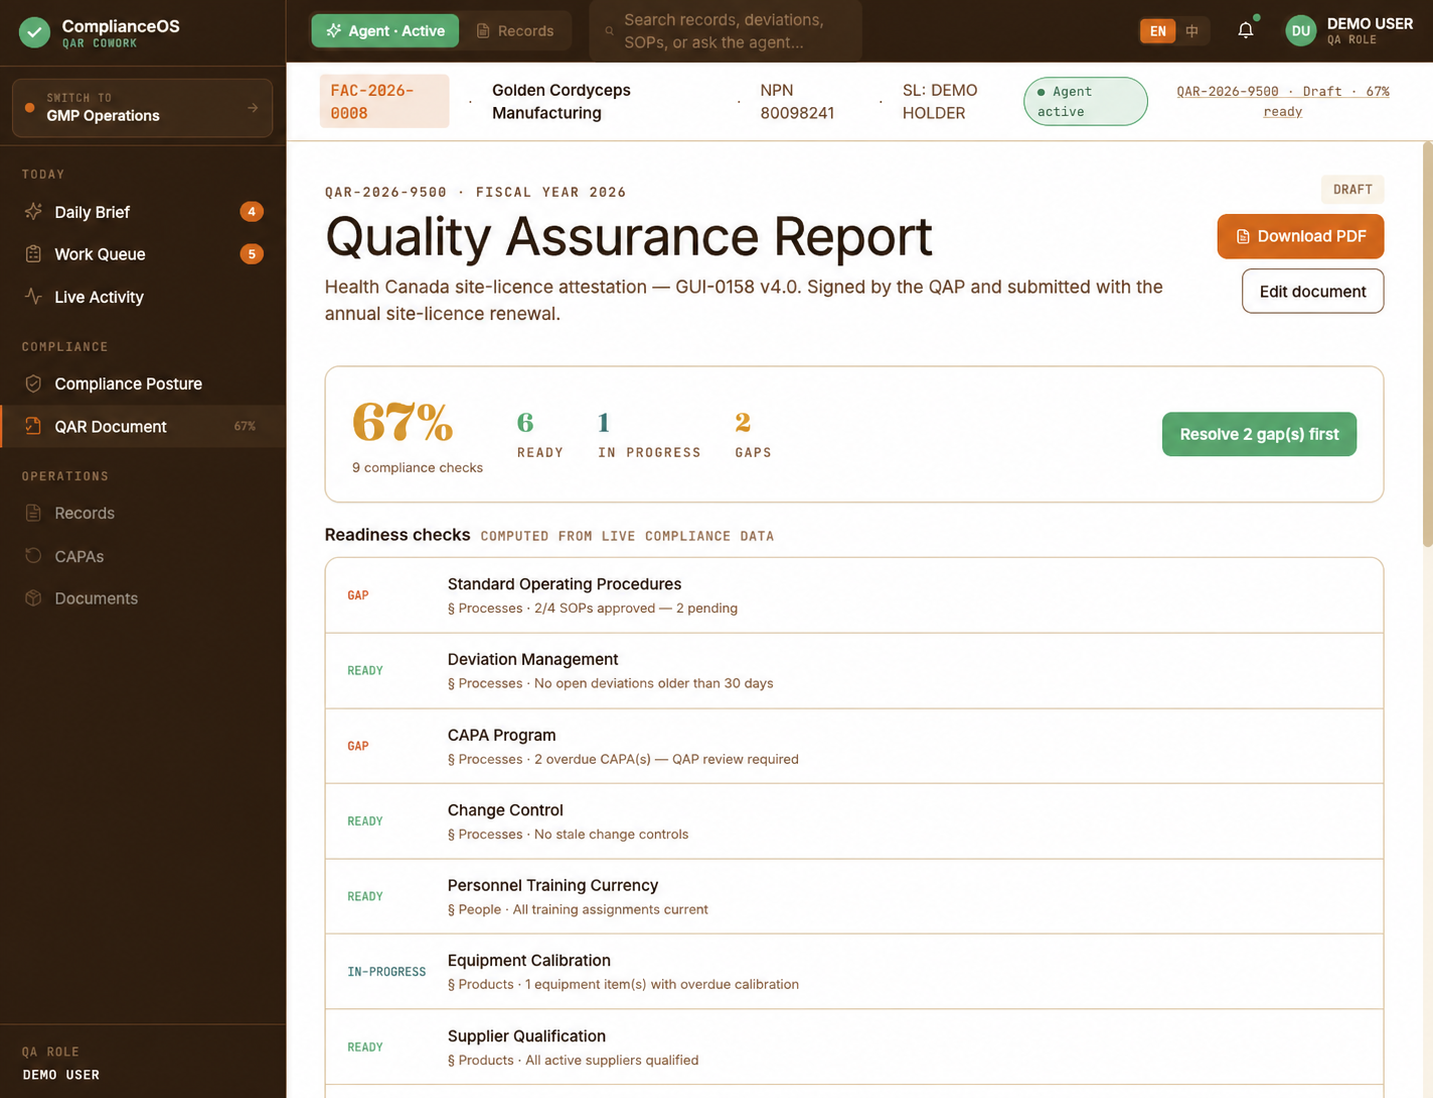The image size is (1433, 1098).
Task: Open Change Control check row
Action: 854,821
